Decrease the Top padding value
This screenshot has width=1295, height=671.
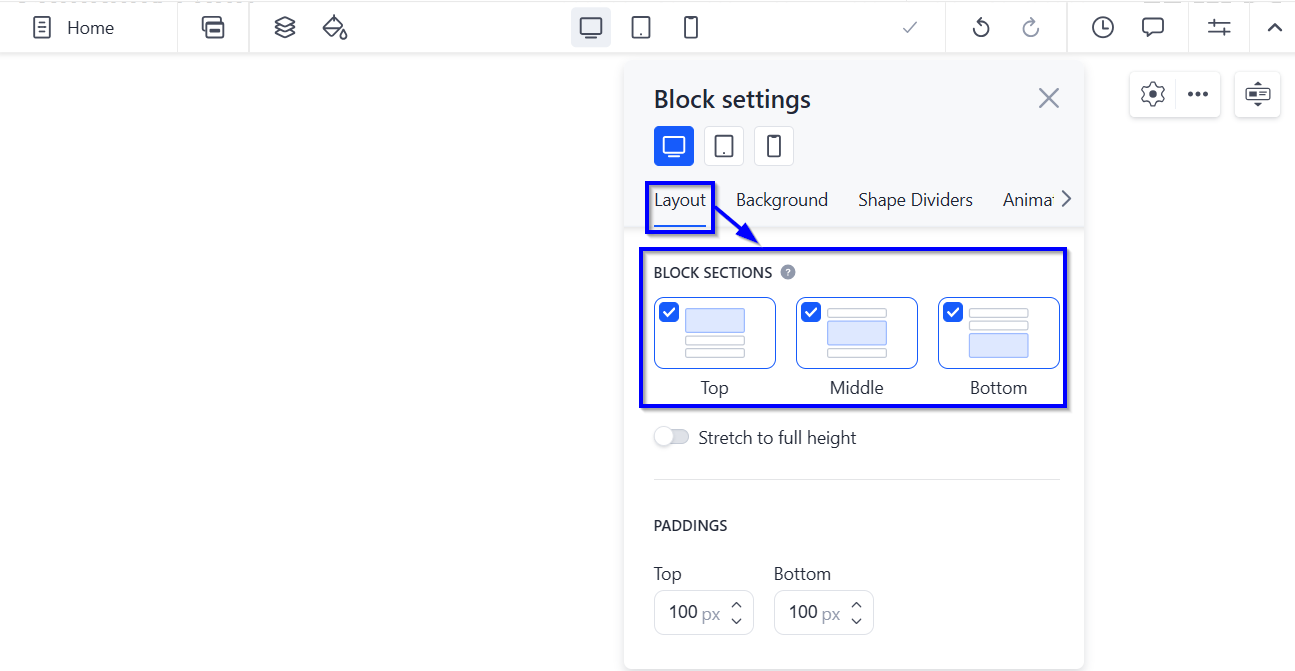point(737,620)
